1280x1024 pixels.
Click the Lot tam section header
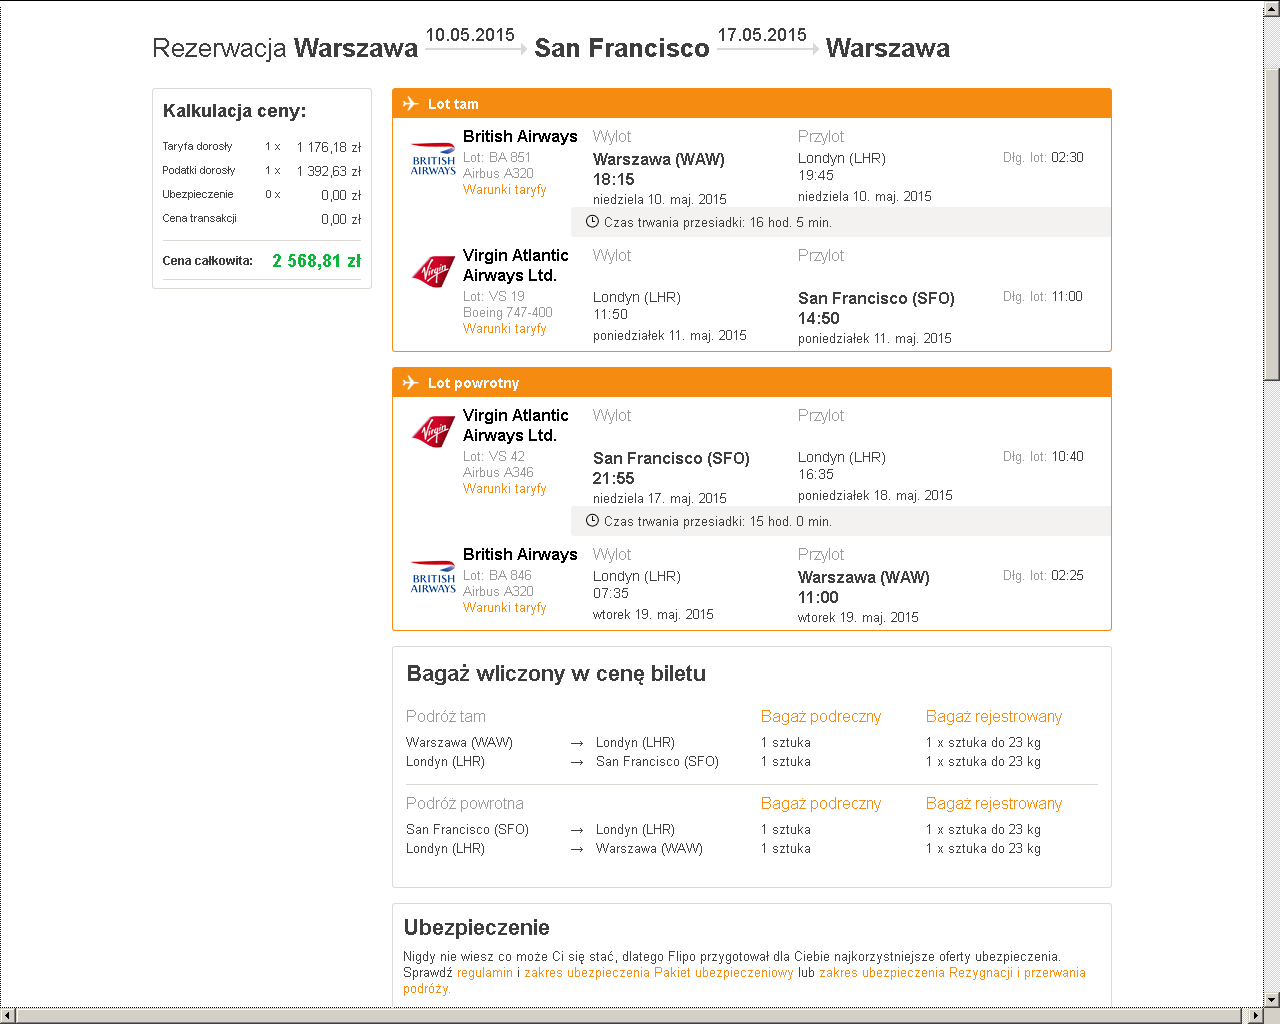pyautogui.click(x=752, y=103)
